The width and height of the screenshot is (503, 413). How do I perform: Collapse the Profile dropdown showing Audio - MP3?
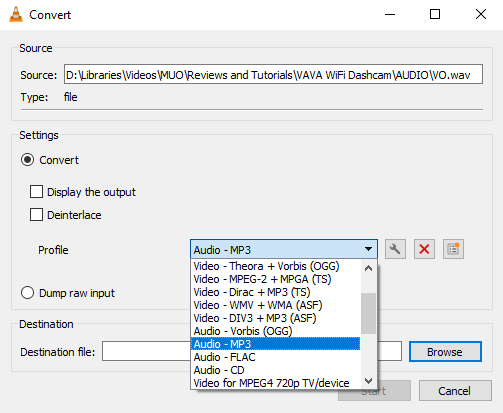coord(284,249)
